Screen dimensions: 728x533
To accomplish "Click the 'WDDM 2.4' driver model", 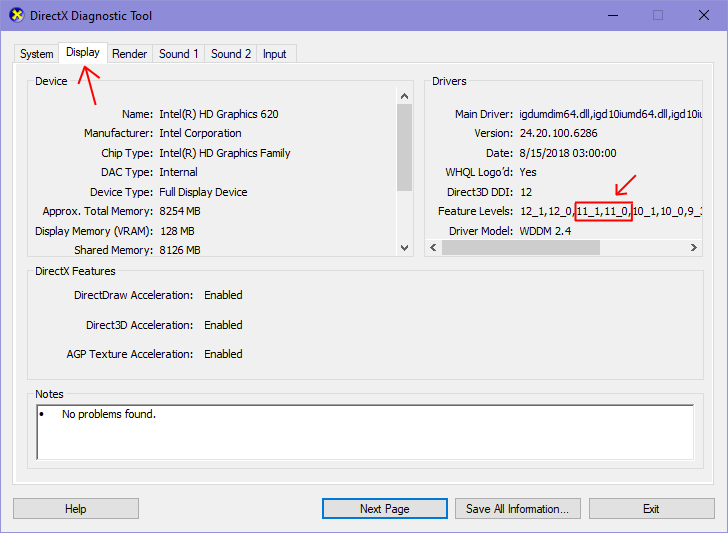I will [545, 231].
